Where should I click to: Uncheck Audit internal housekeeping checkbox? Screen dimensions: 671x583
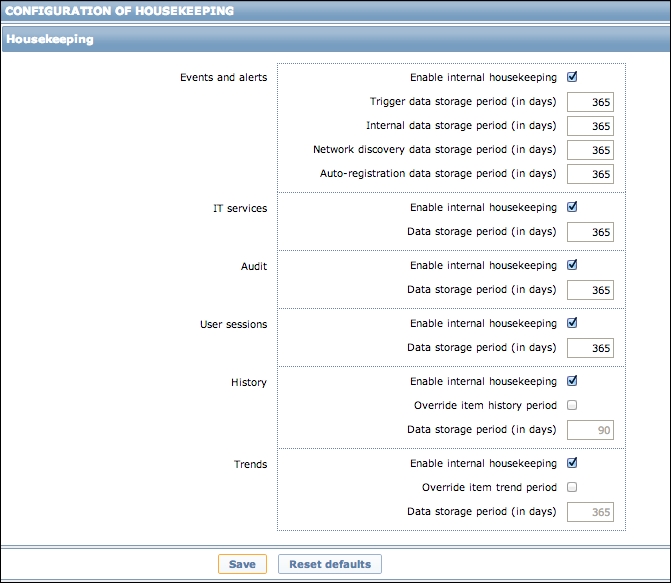point(572,266)
